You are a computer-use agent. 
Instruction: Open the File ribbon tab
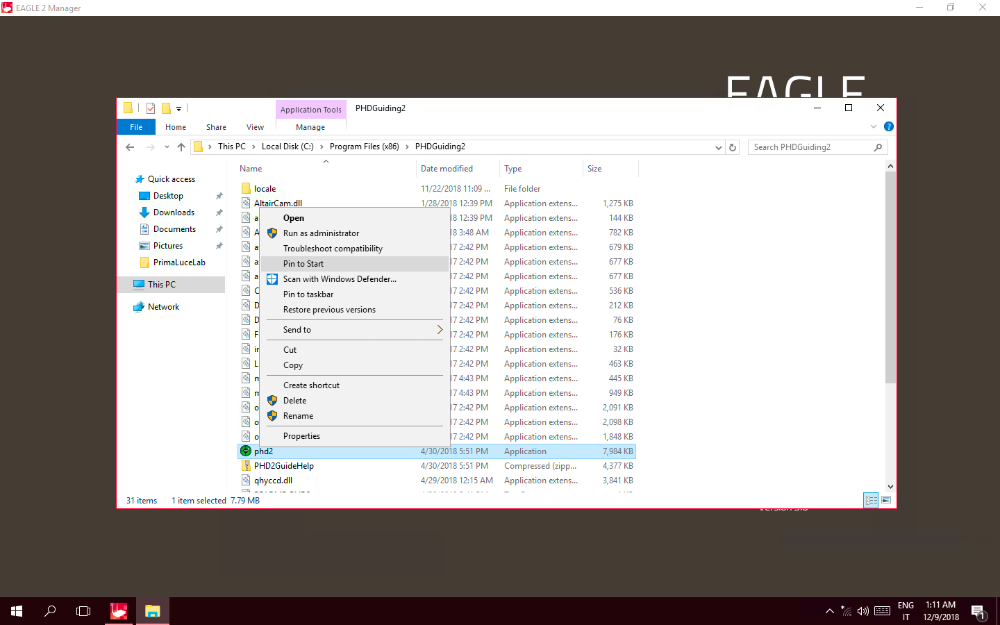point(136,127)
